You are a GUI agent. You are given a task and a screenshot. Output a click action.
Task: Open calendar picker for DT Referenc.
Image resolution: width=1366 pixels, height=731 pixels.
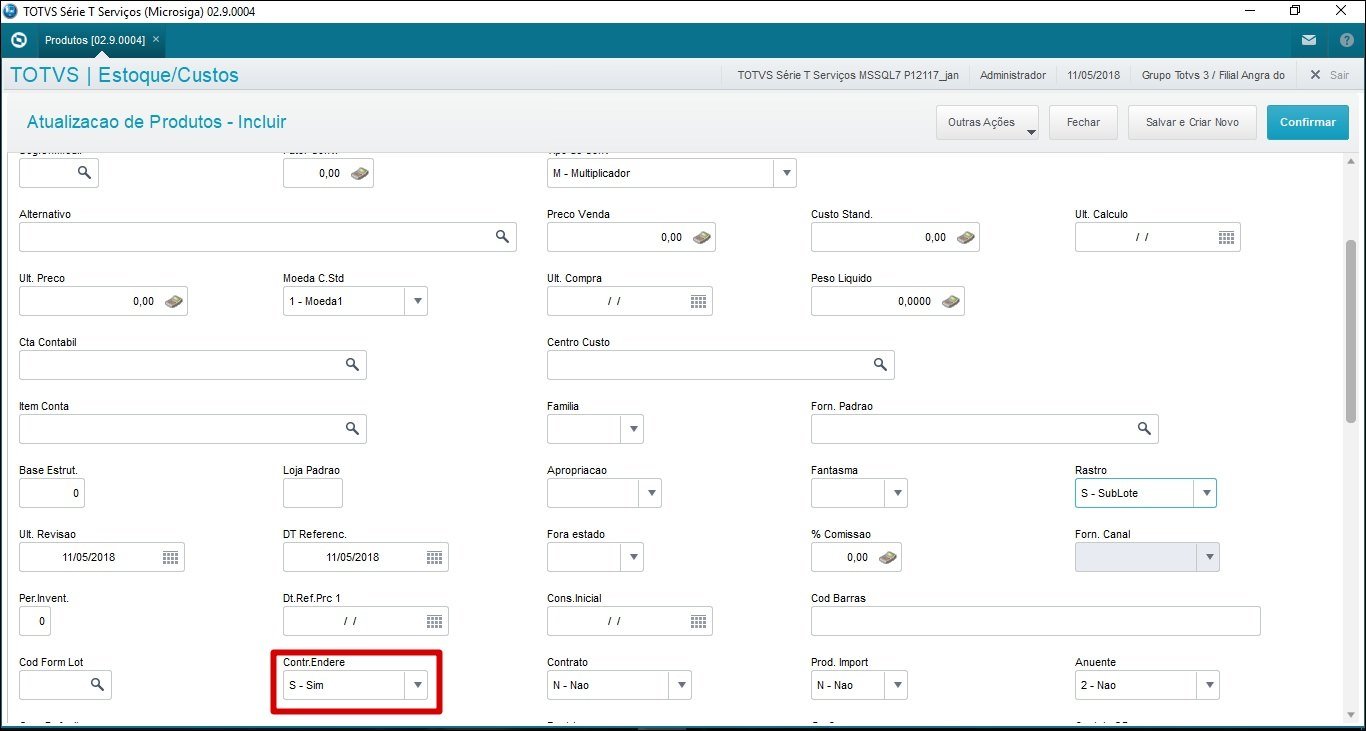coord(434,557)
